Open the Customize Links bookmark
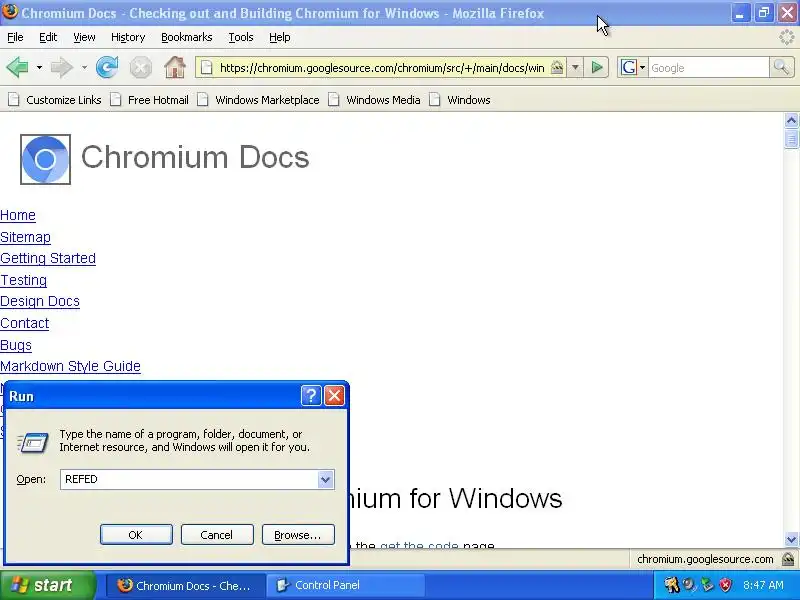The width and height of the screenshot is (800, 600). point(55,100)
